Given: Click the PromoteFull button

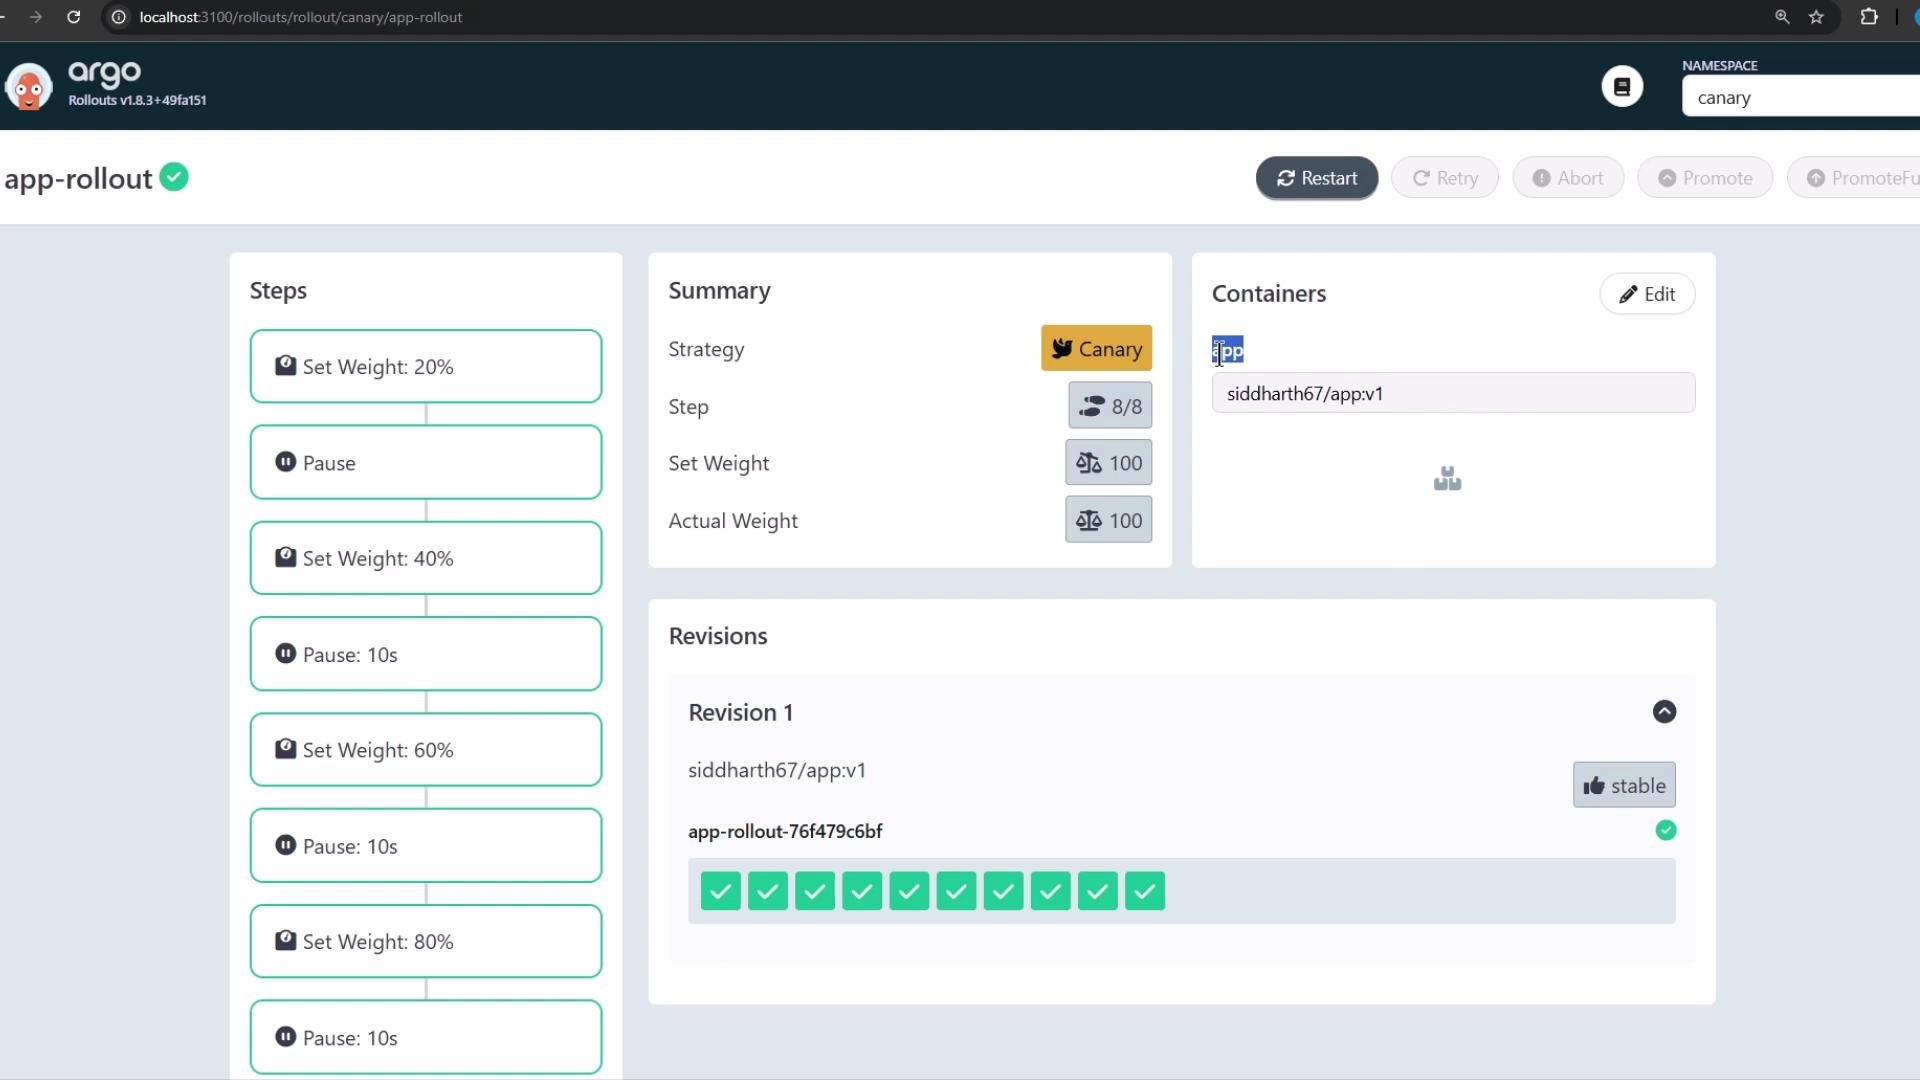Looking at the screenshot, I should click(x=1855, y=178).
